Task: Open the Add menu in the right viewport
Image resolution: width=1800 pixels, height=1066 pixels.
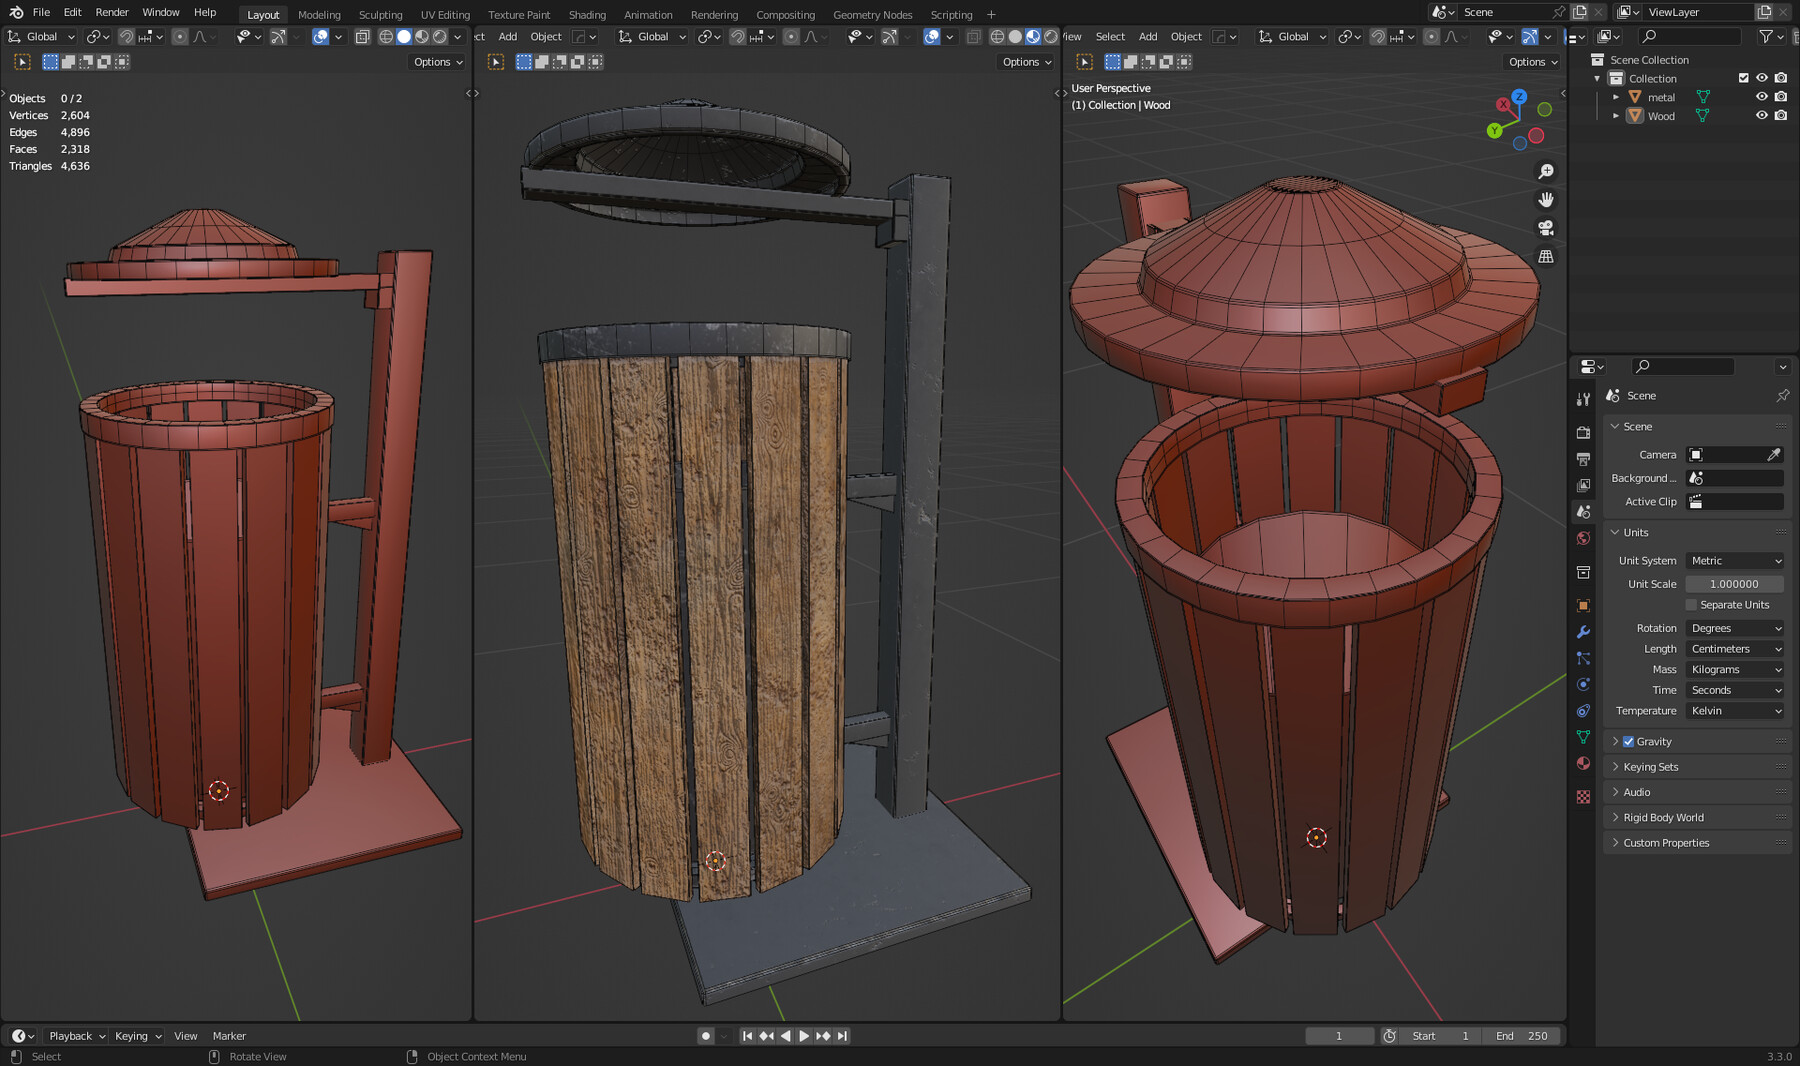Action: point(1147,36)
